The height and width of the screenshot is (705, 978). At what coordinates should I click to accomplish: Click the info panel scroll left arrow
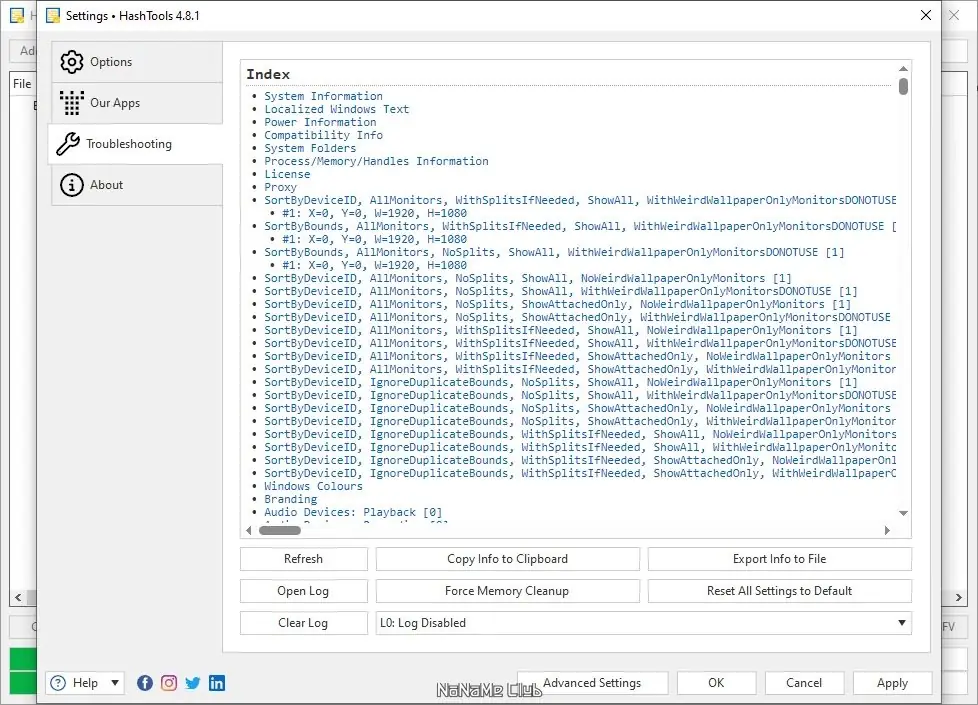pos(249,530)
